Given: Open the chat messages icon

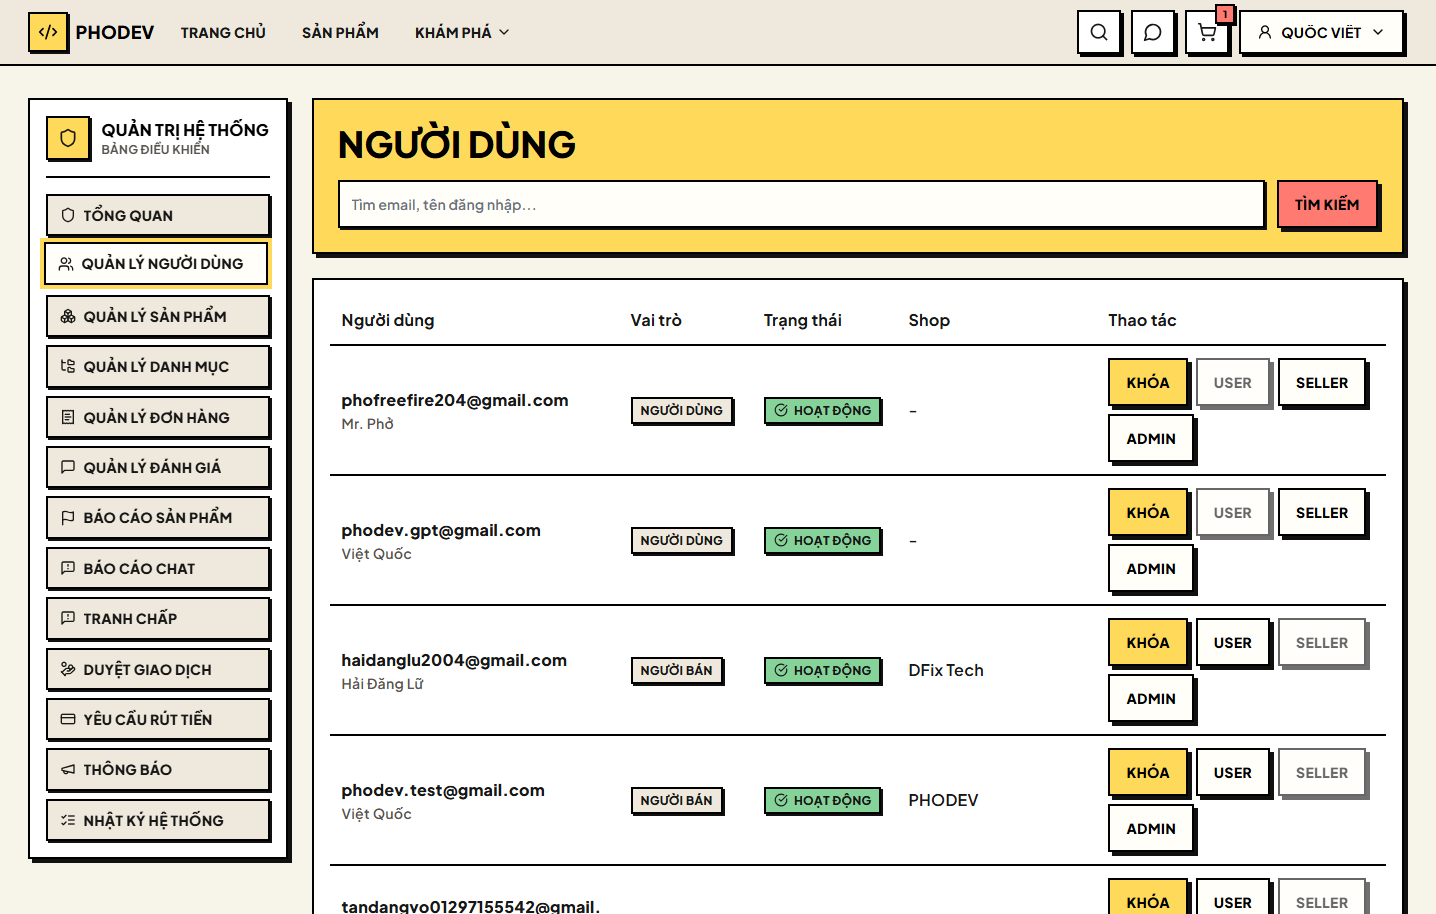Looking at the screenshot, I should click(x=1152, y=32).
